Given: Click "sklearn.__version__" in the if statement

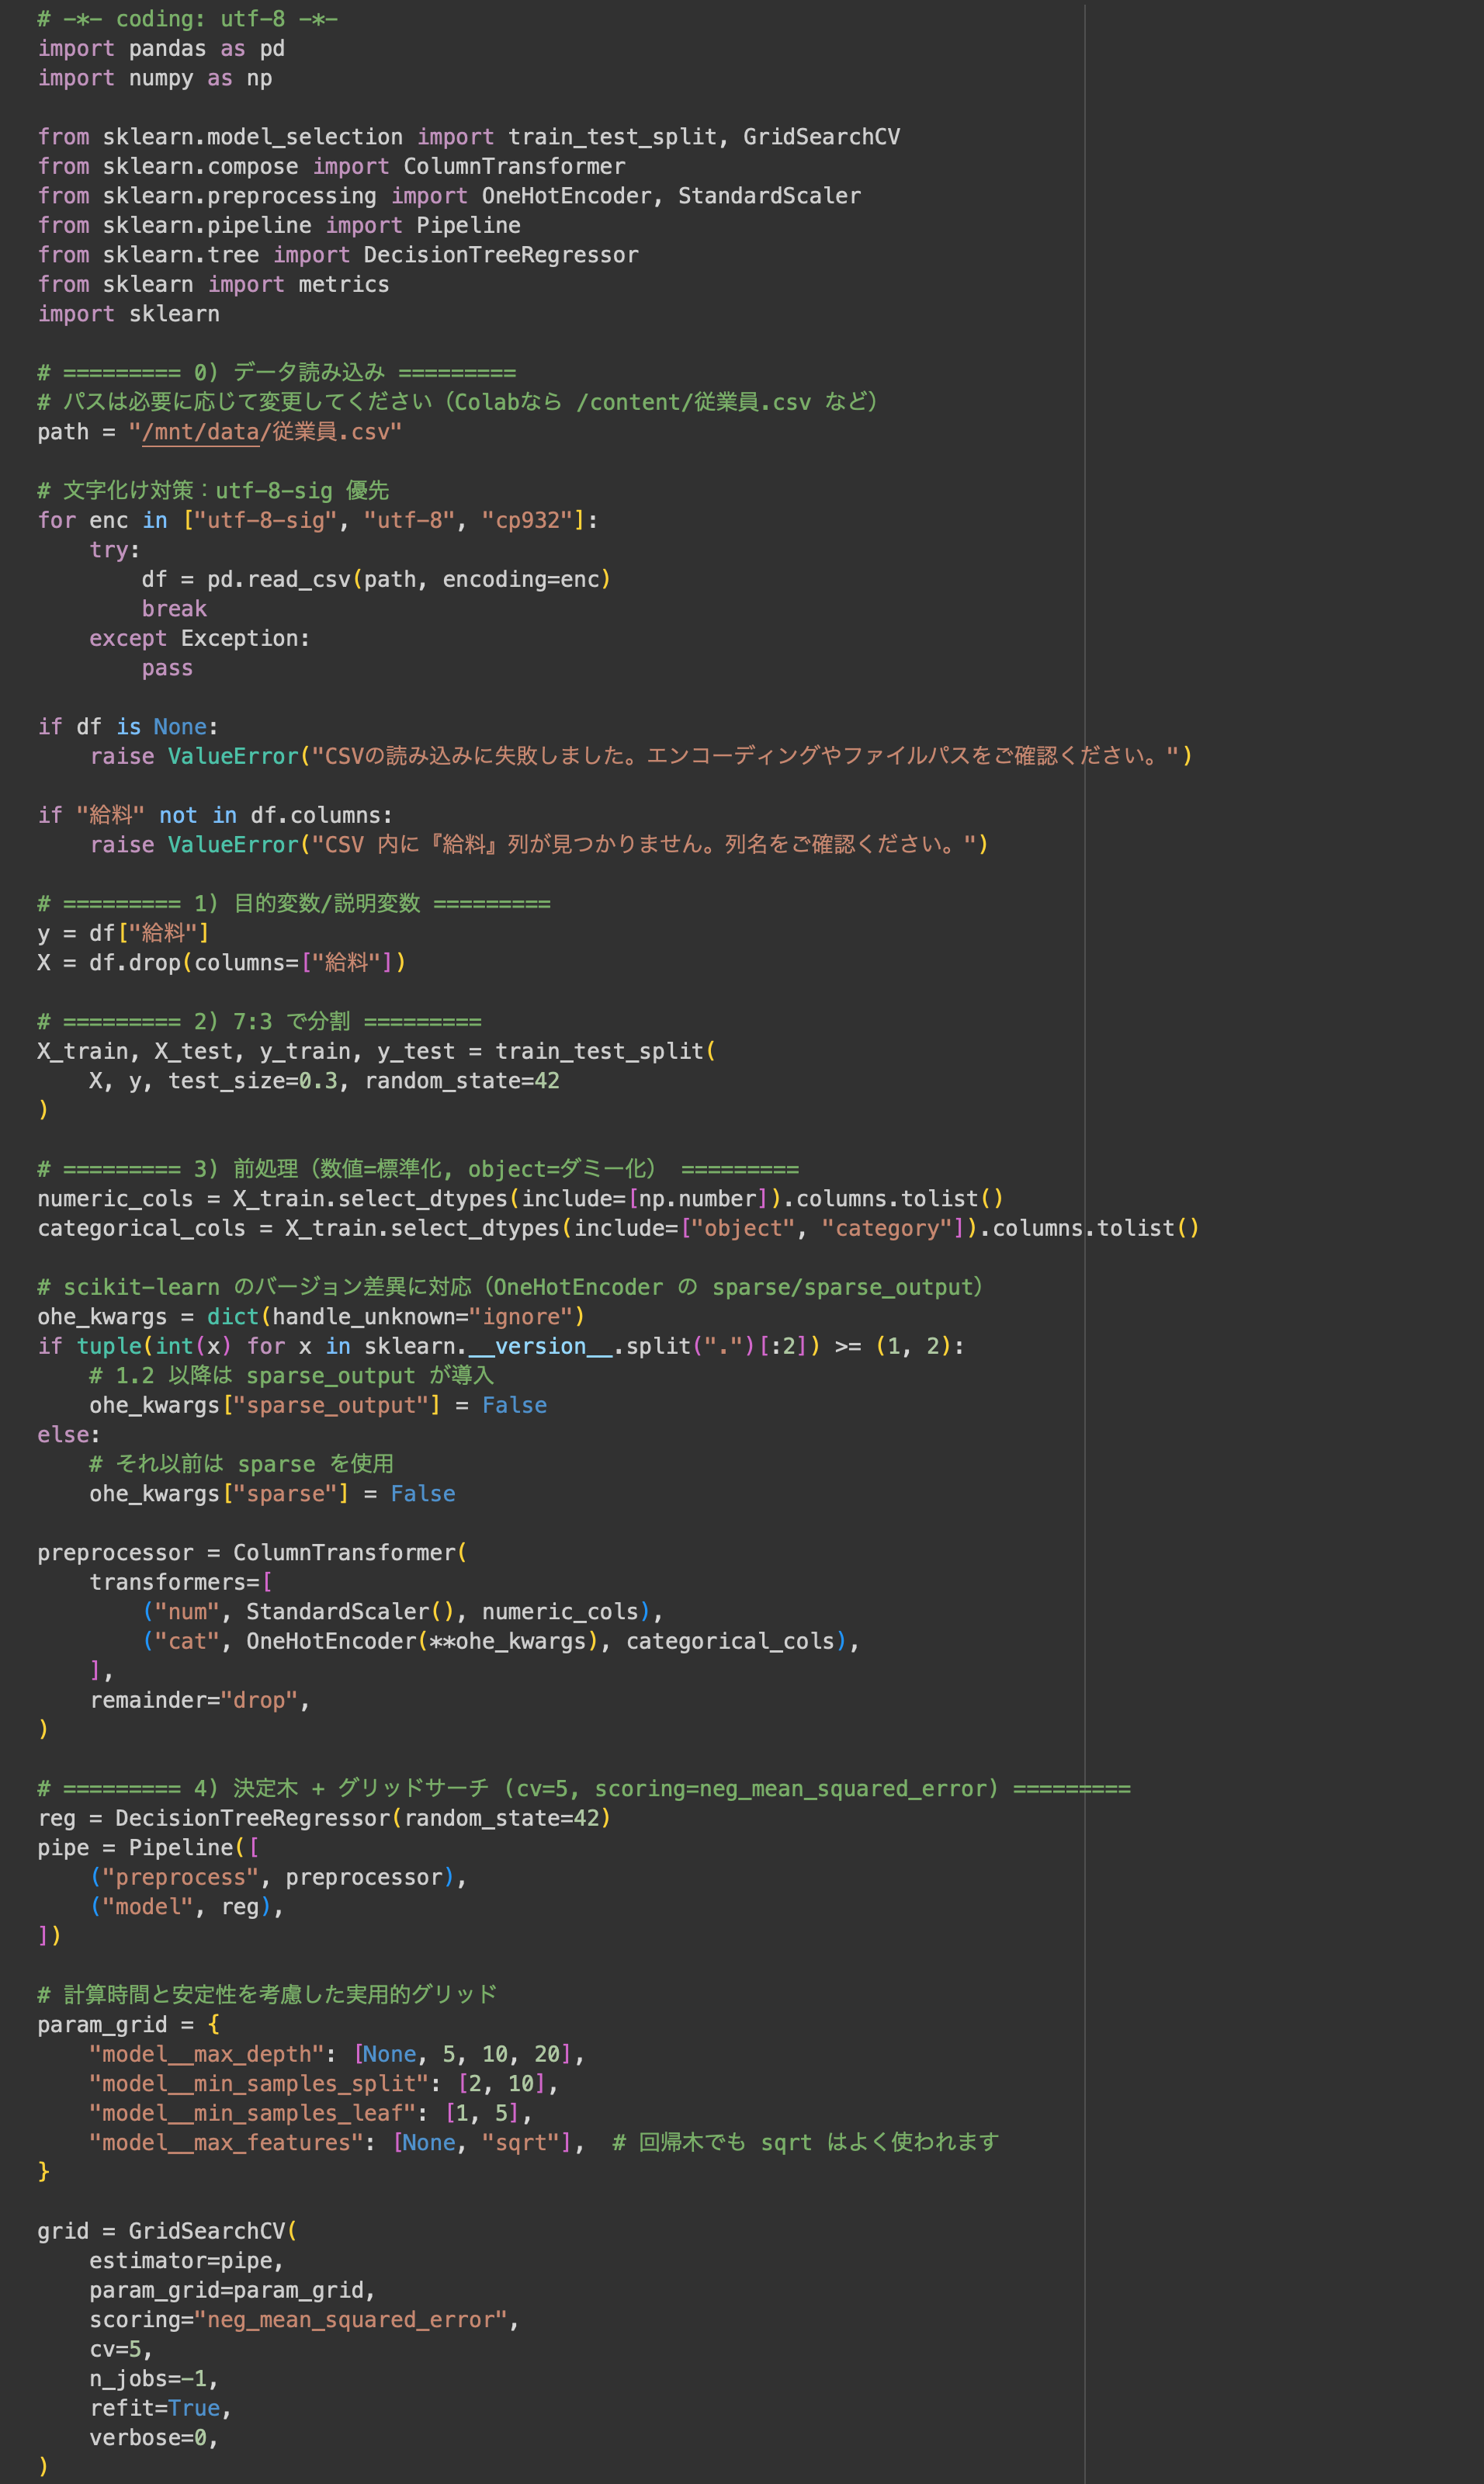Looking at the screenshot, I should [x=488, y=1346].
